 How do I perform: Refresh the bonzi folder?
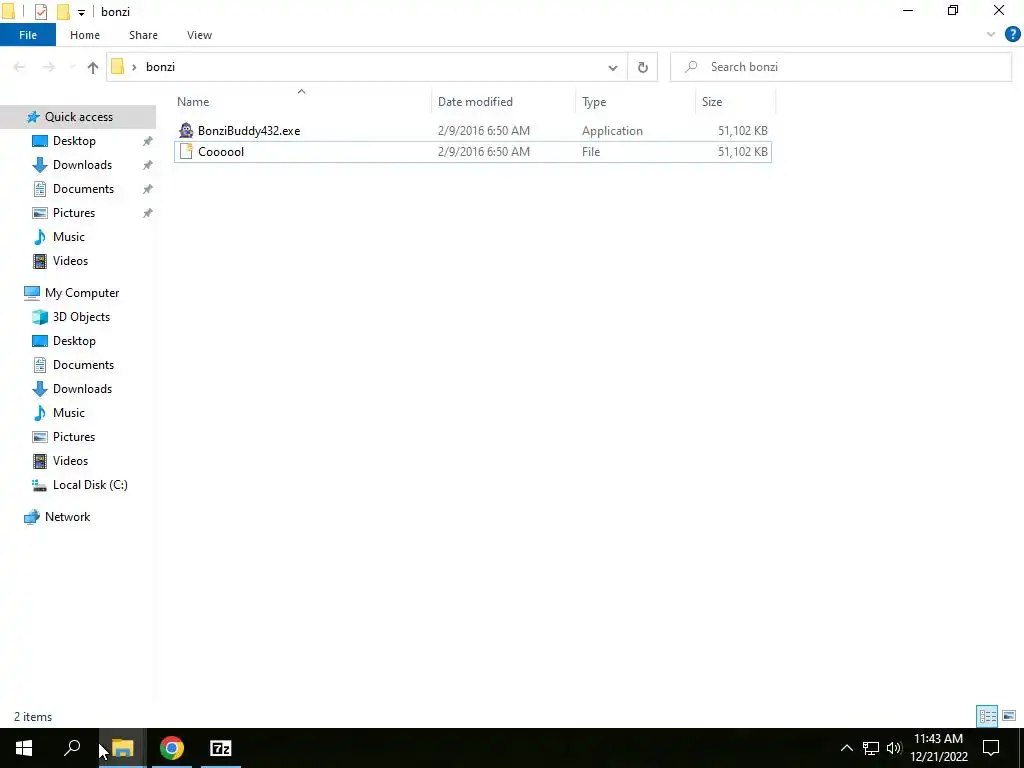tap(643, 67)
